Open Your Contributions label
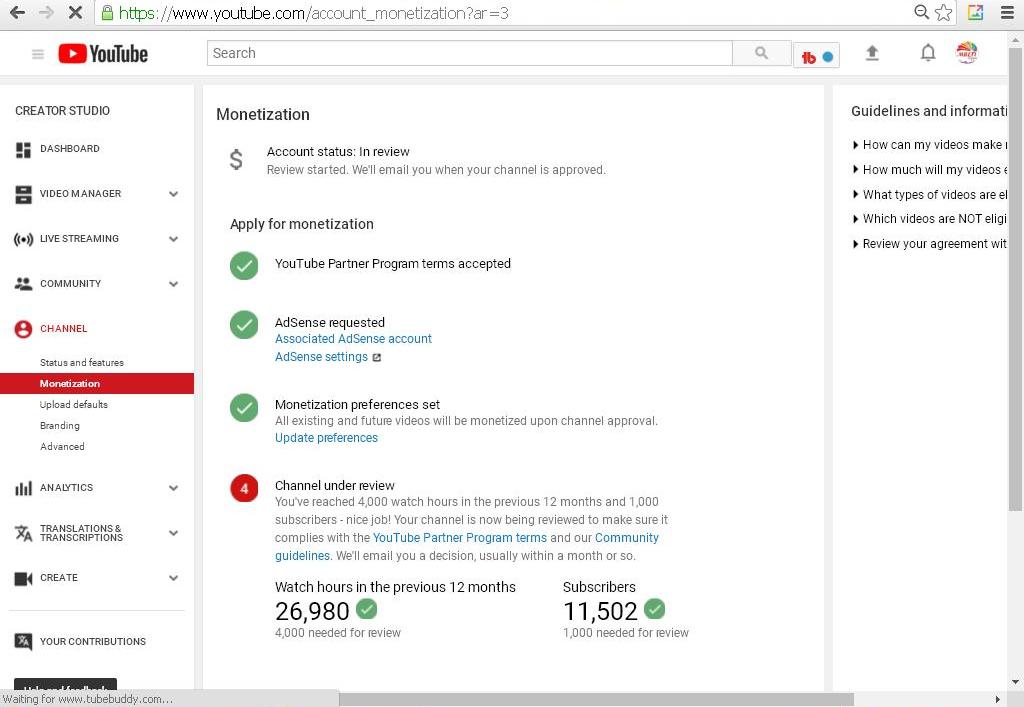The image size is (1024, 707). click(x=93, y=642)
